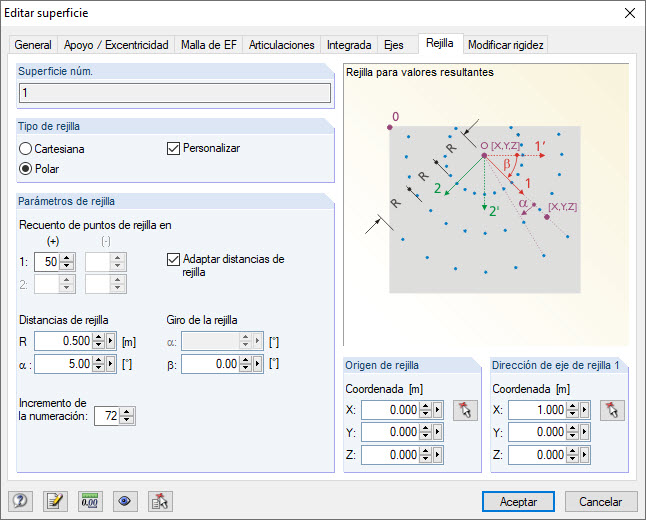Click the Aceptar button
Image resolution: width=646 pixels, height=520 pixels.
tap(518, 501)
